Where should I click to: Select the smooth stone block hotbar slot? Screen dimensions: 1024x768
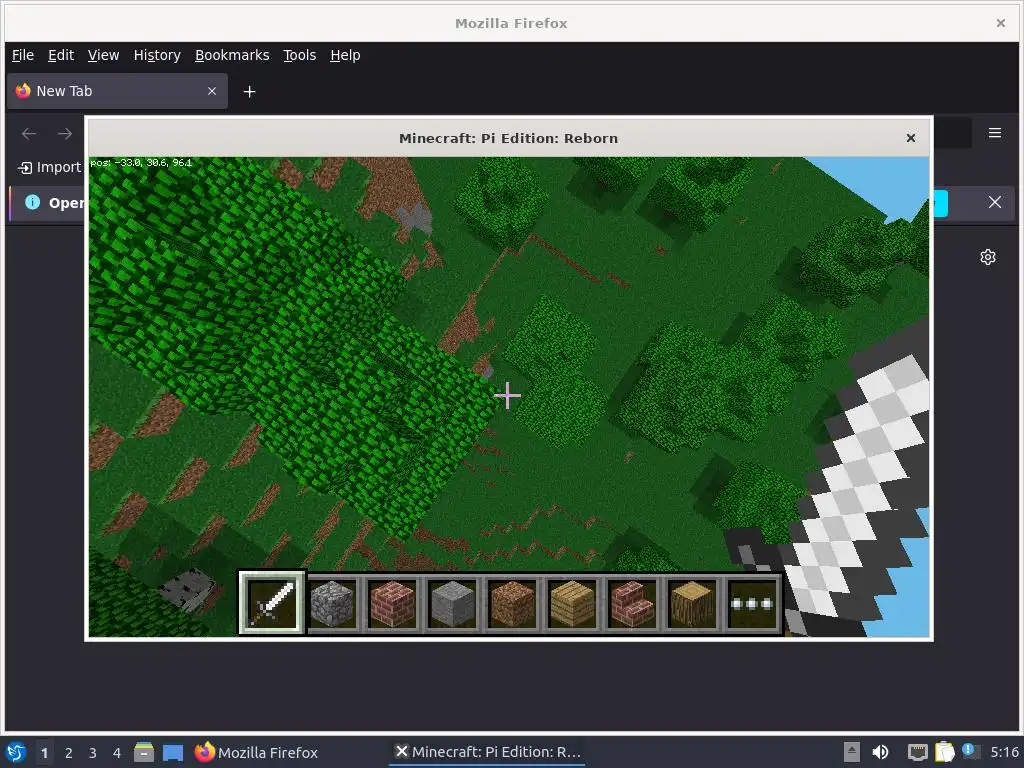point(452,603)
